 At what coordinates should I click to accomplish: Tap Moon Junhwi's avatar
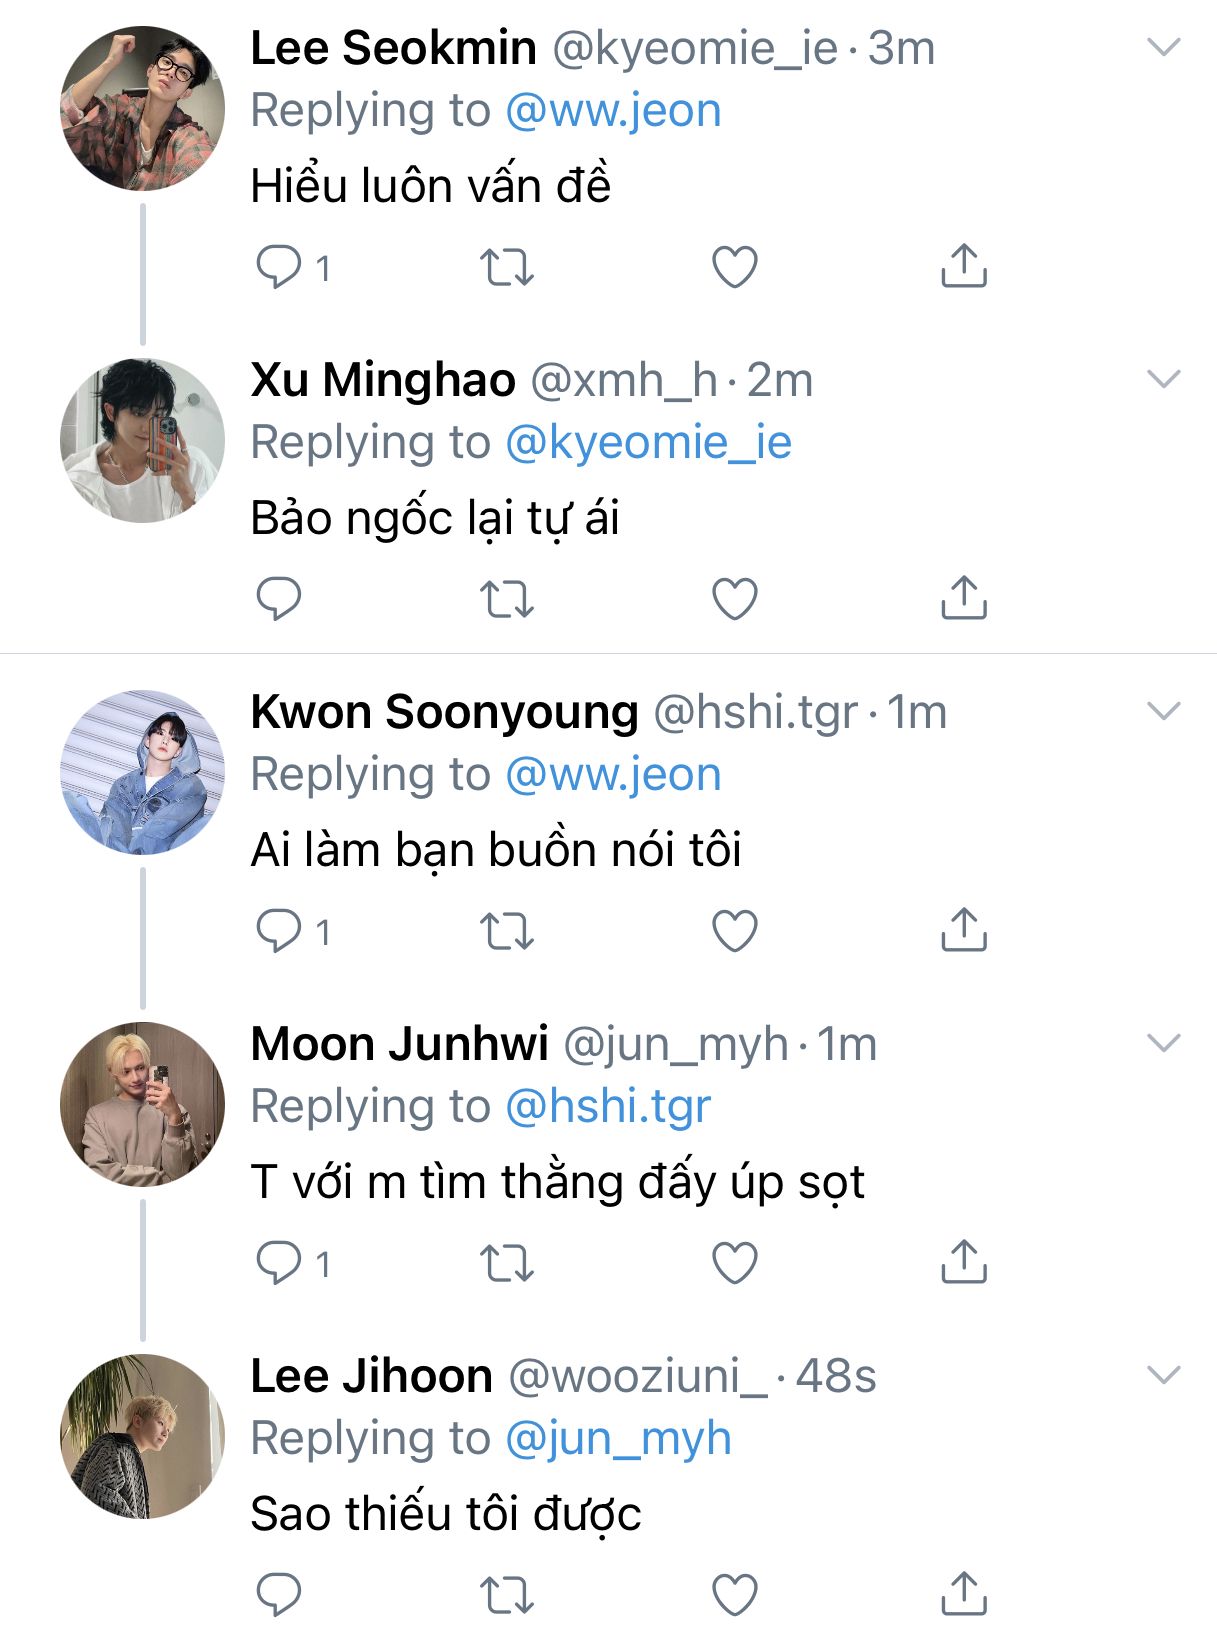[x=142, y=1105]
